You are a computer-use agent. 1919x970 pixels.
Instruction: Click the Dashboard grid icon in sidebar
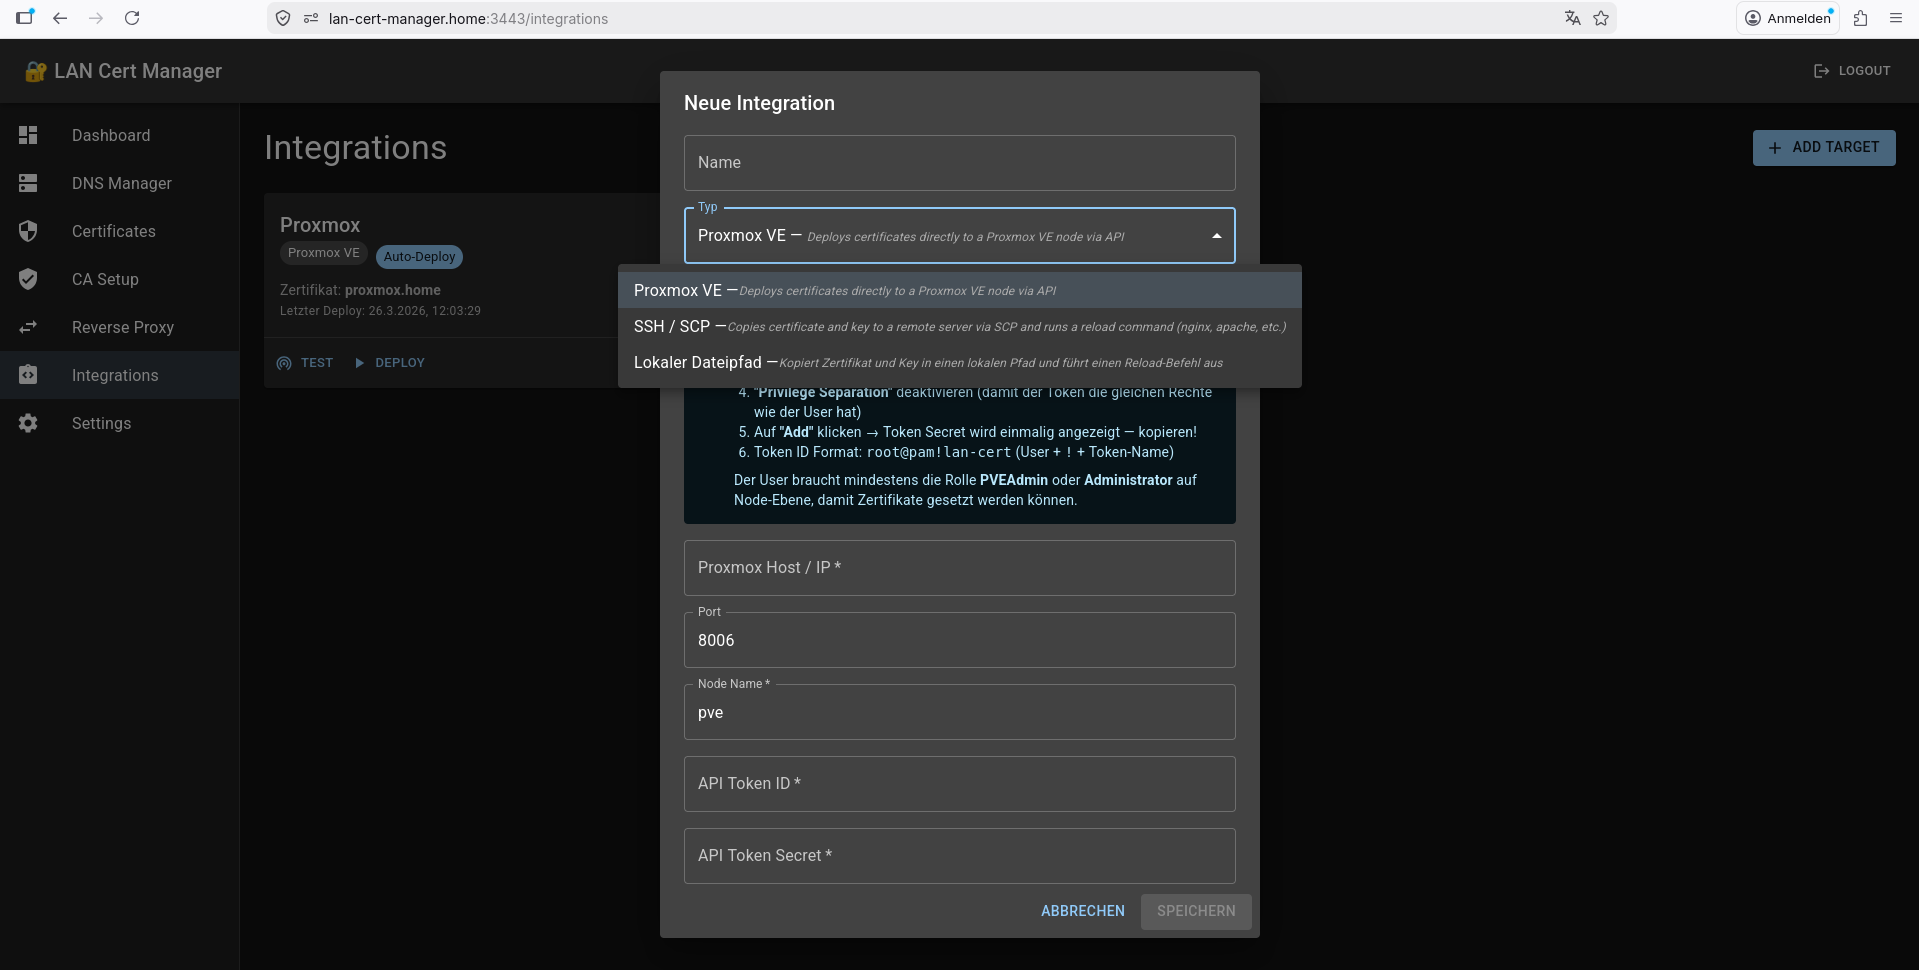pos(28,135)
